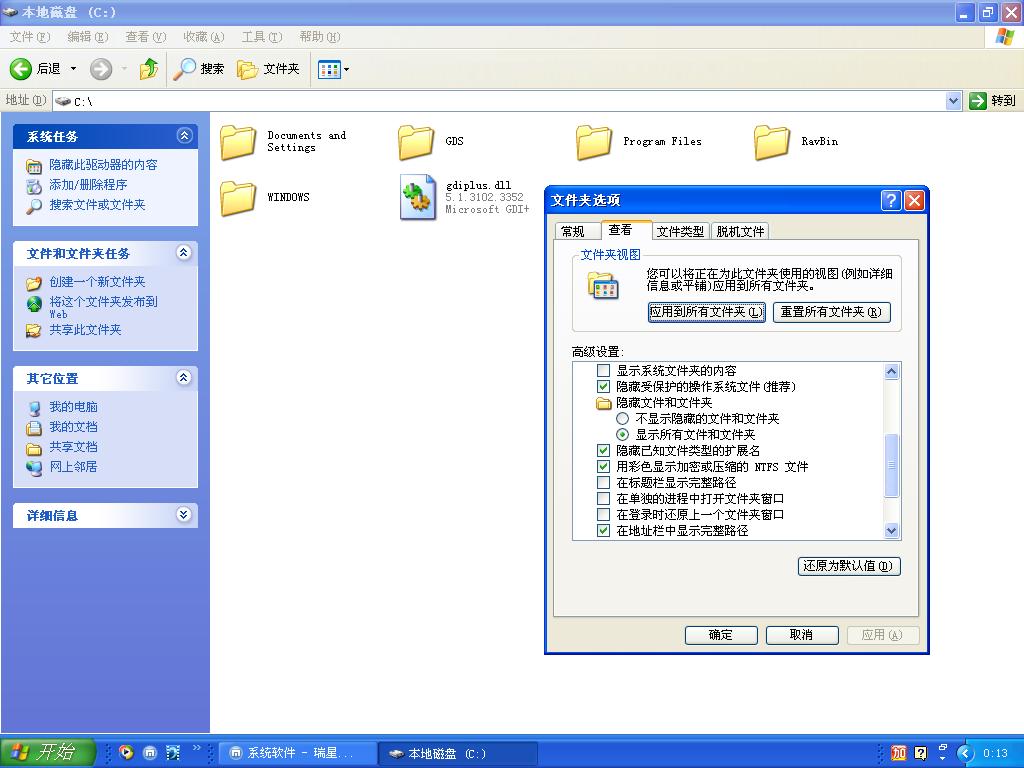Select the WINDOWS folder icon
This screenshot has width=1024, height=768.
[x=237, y=197]
